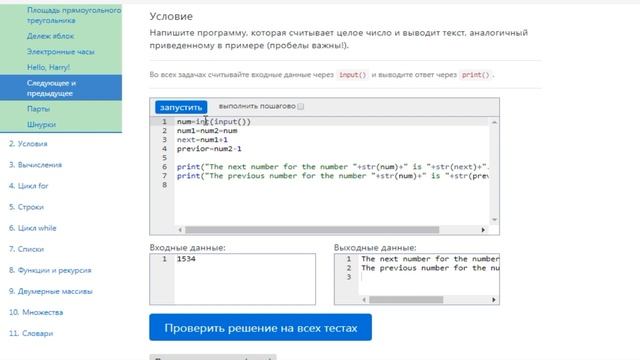The width and height of the screenshot is (640, 360).
Task: Open the Электронные часы task
Action: (60, 52)
